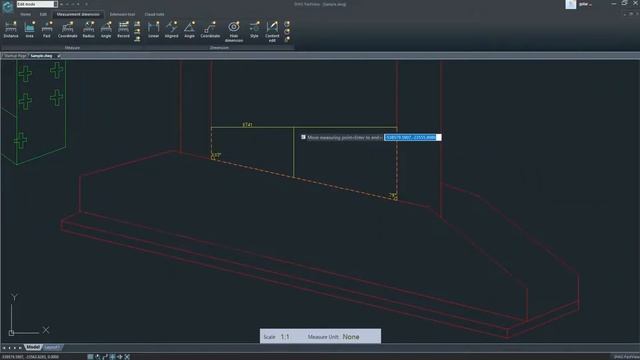
Task: Click the coordinate readout in the status bar
Action: click(31, 357)
